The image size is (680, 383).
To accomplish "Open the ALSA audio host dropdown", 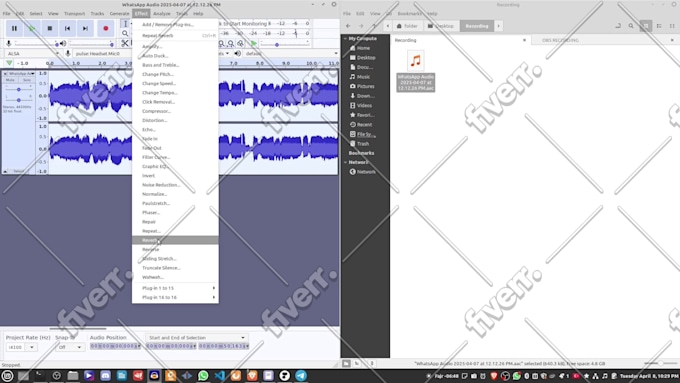I will click(33, 53).
